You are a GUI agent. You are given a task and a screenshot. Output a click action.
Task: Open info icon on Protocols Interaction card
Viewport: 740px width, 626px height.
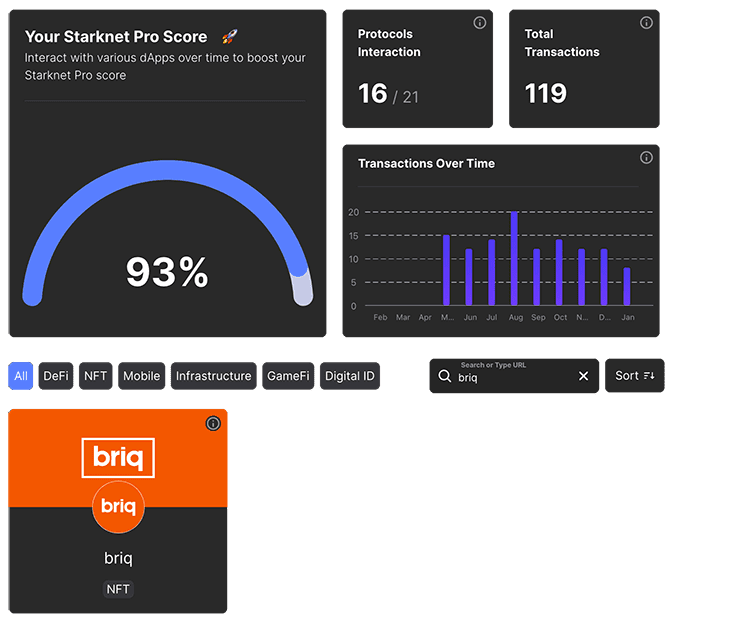click(x=479, y=23)
